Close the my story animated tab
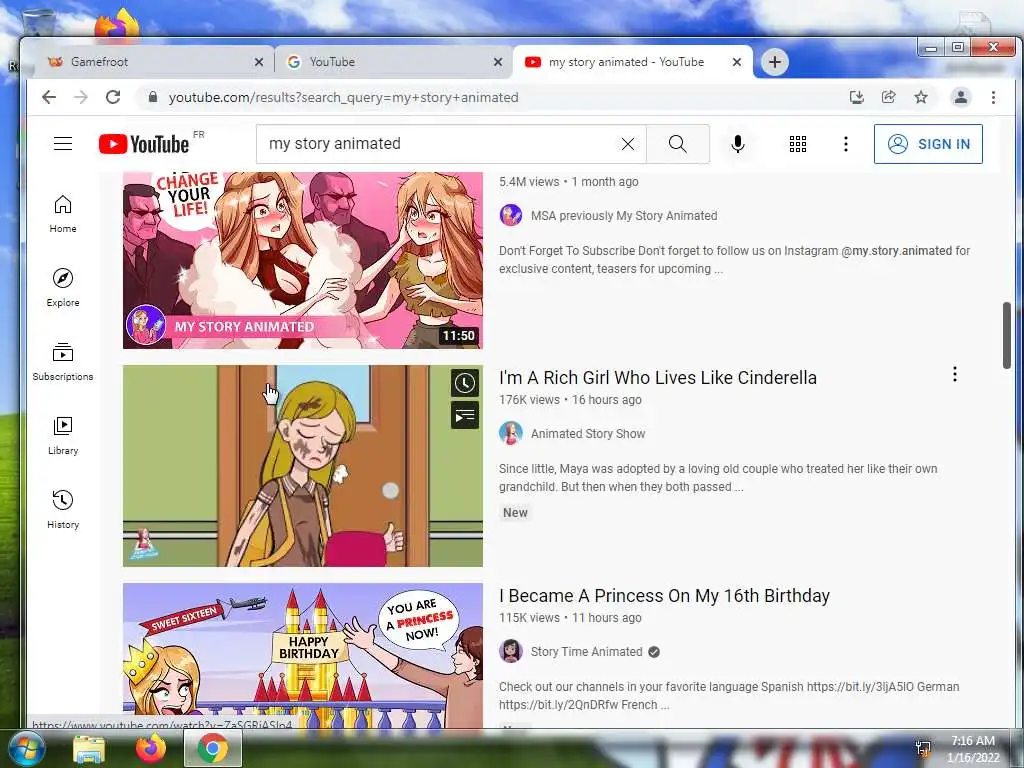The width and height of the screenshot is (1024, 768). click(x=737, y=62)
